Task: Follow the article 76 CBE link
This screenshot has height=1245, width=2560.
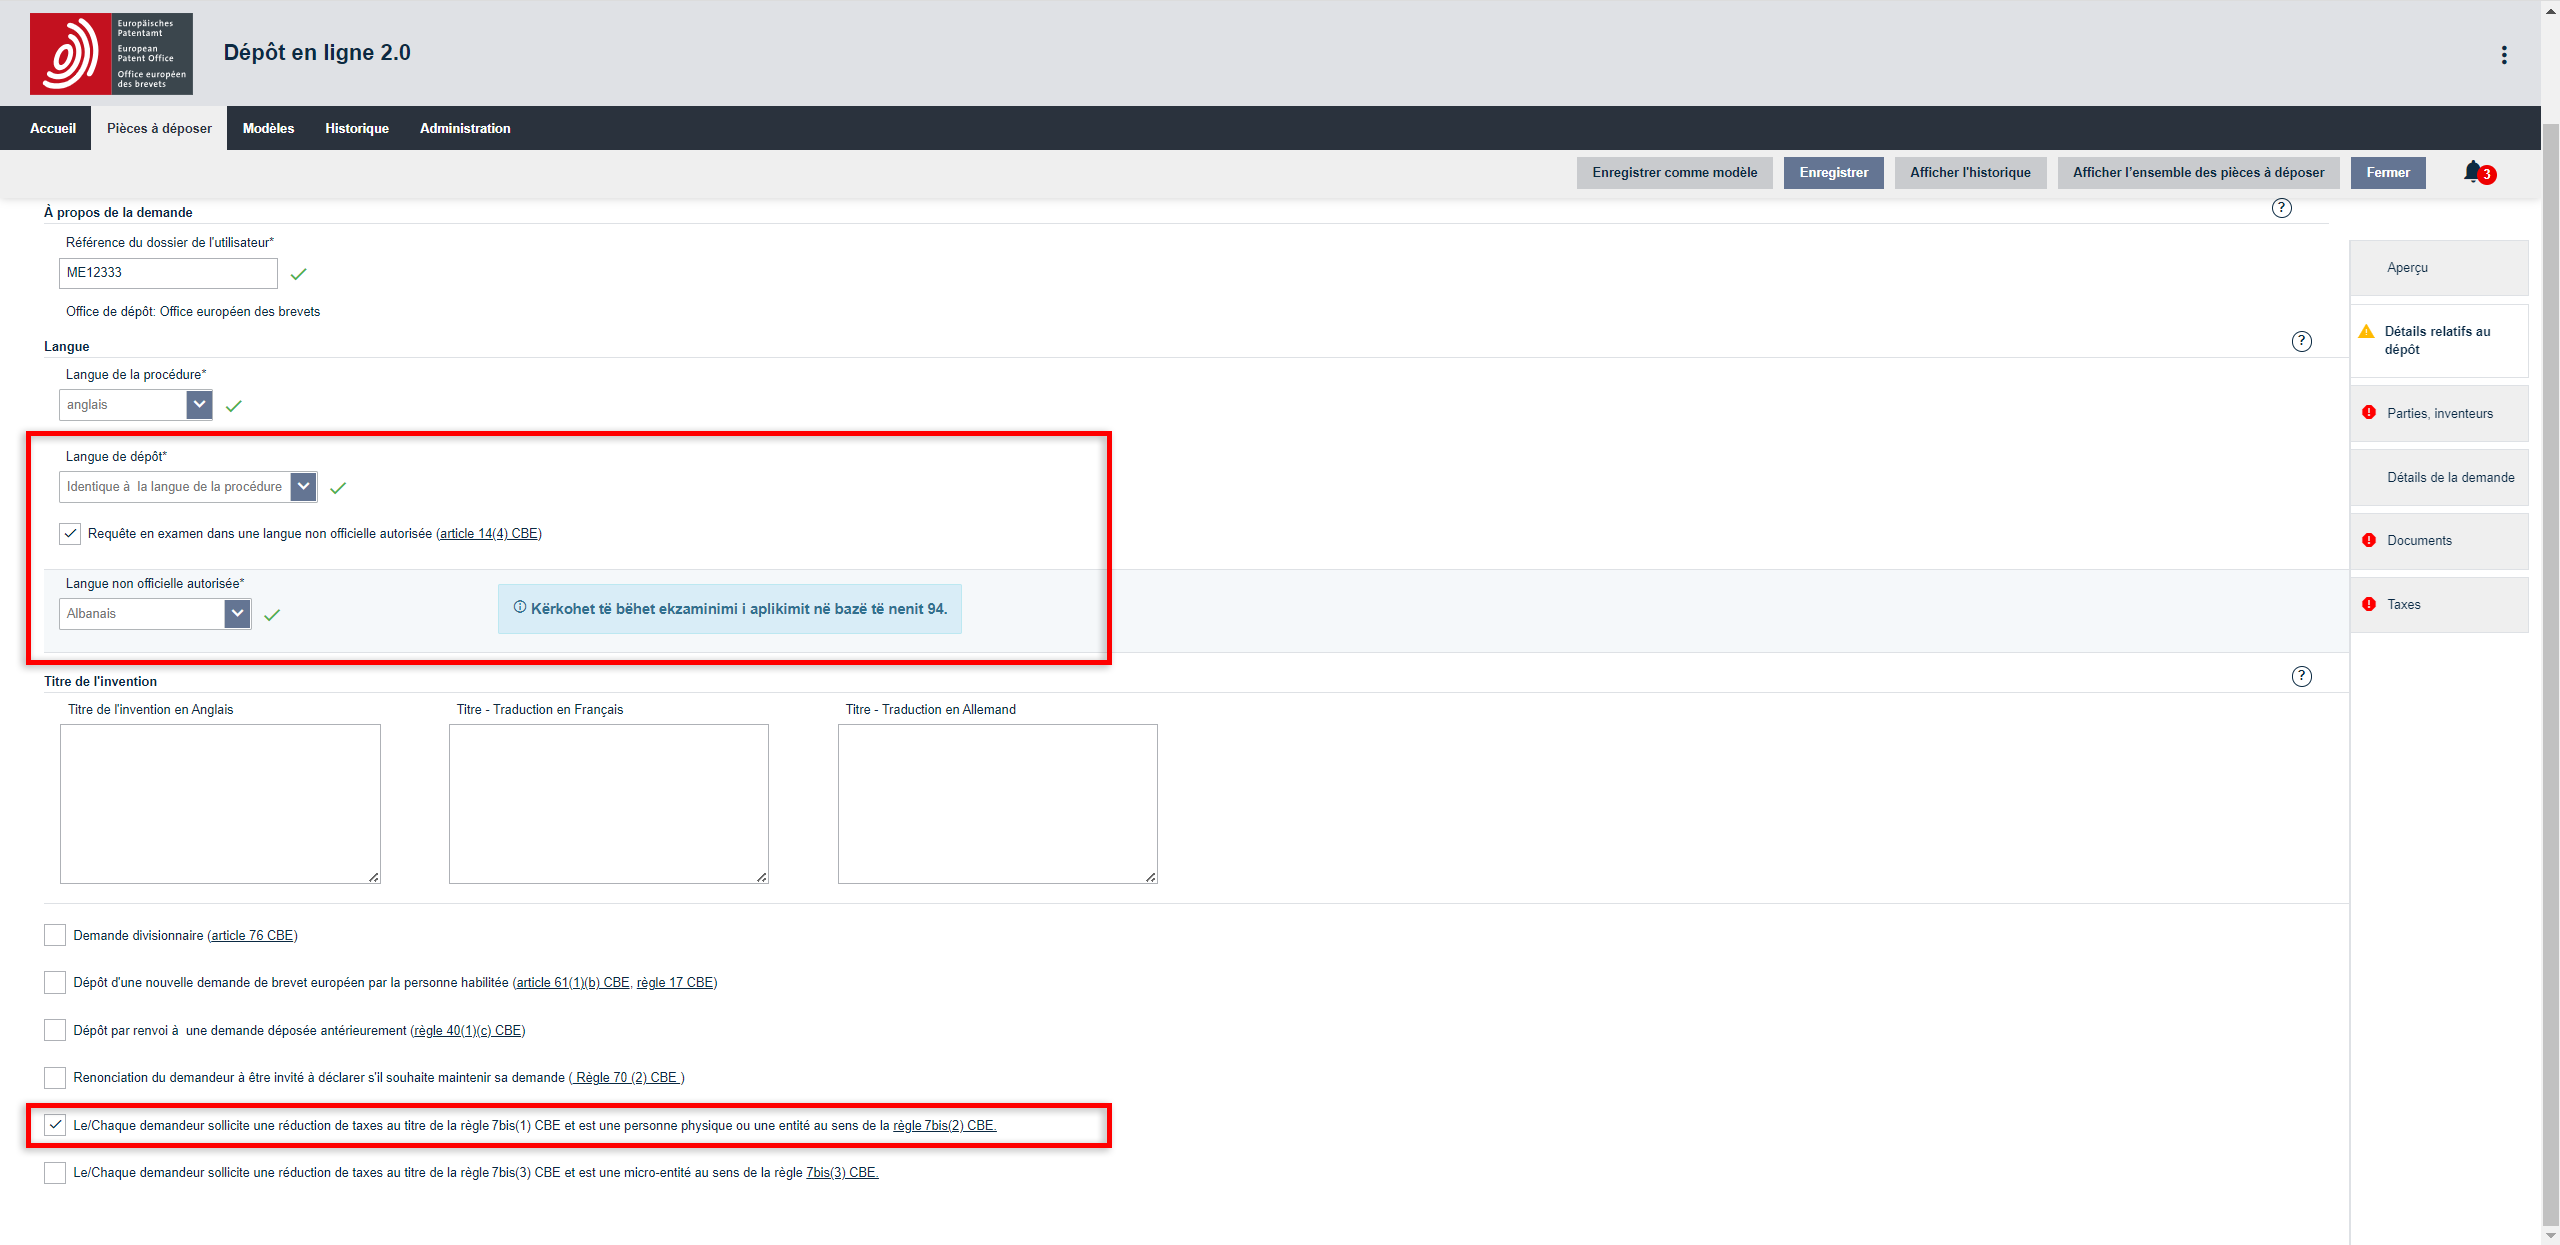Action: (252, 936)
